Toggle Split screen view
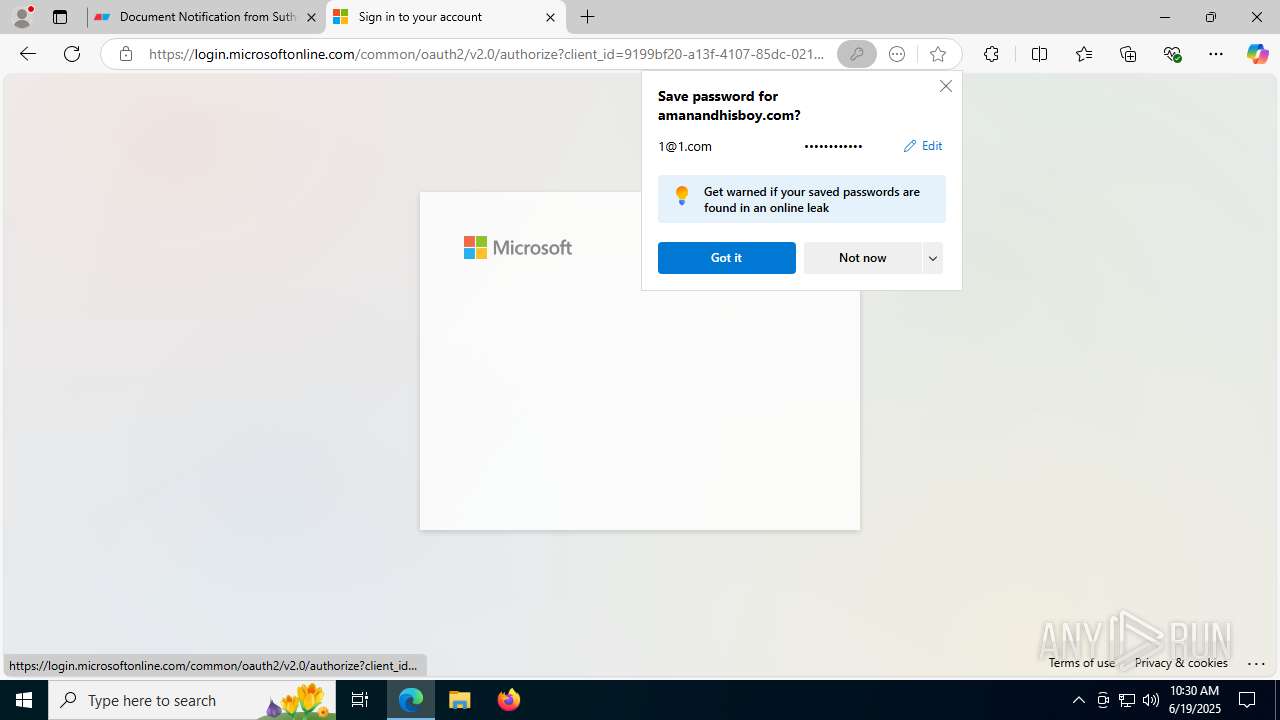The height and width of the screenshot is (720, 1280). coord(1039,54)
